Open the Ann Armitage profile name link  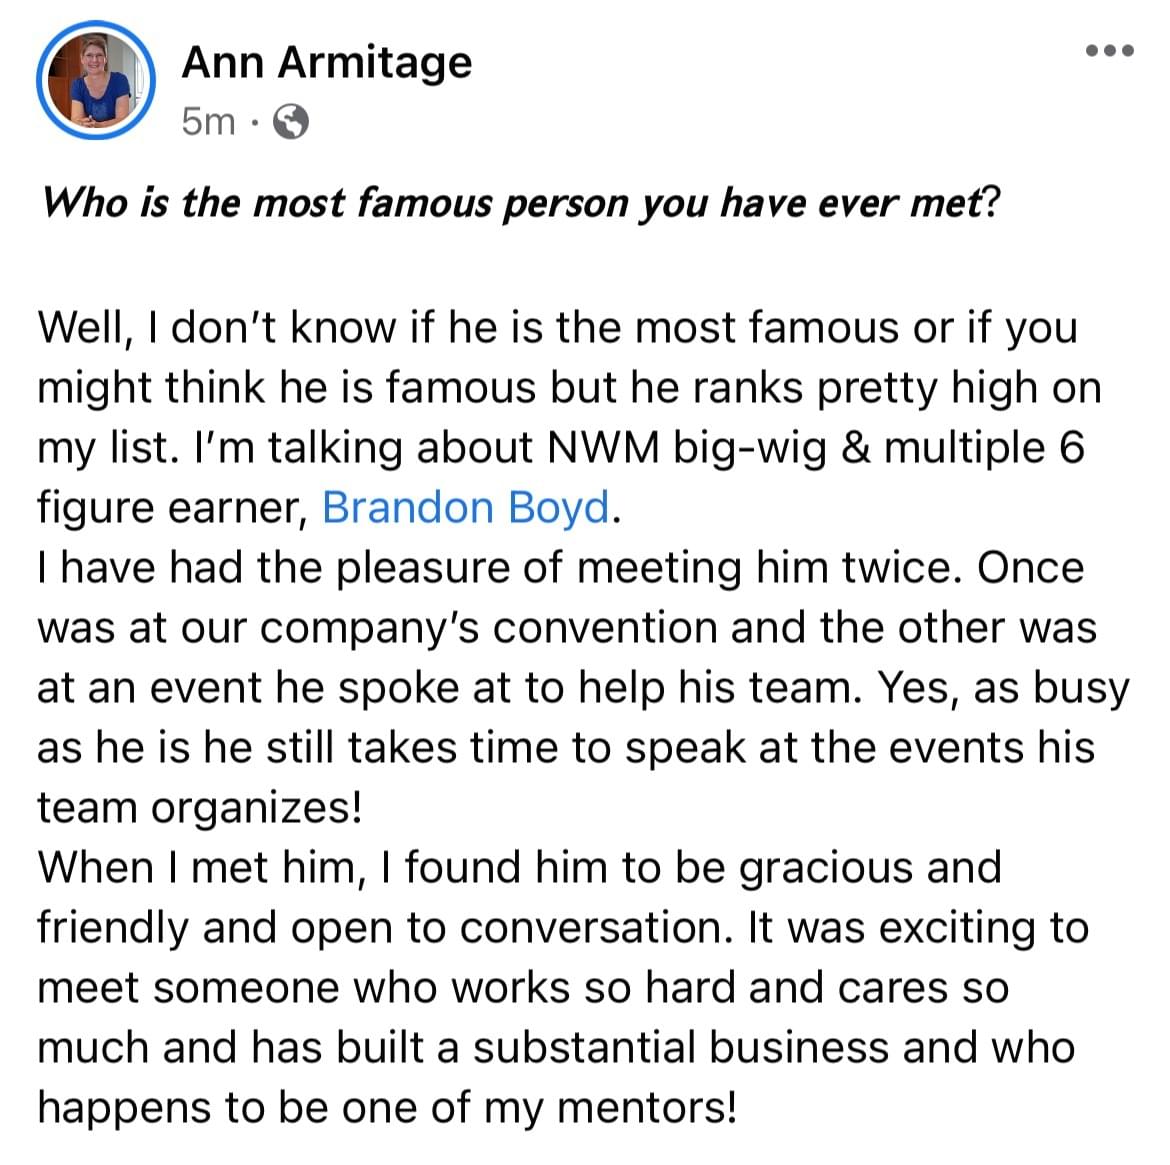(327, 61)
